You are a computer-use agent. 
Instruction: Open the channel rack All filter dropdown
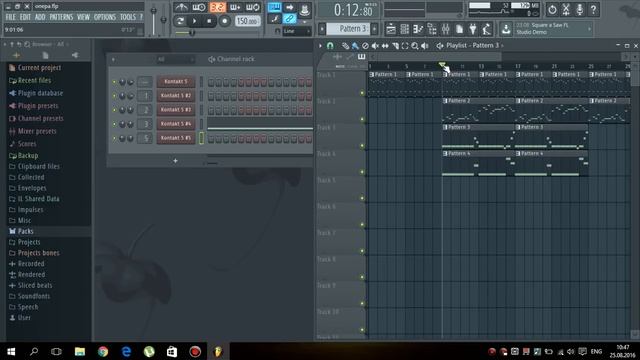pyautogui.click(x=175, y=59)
